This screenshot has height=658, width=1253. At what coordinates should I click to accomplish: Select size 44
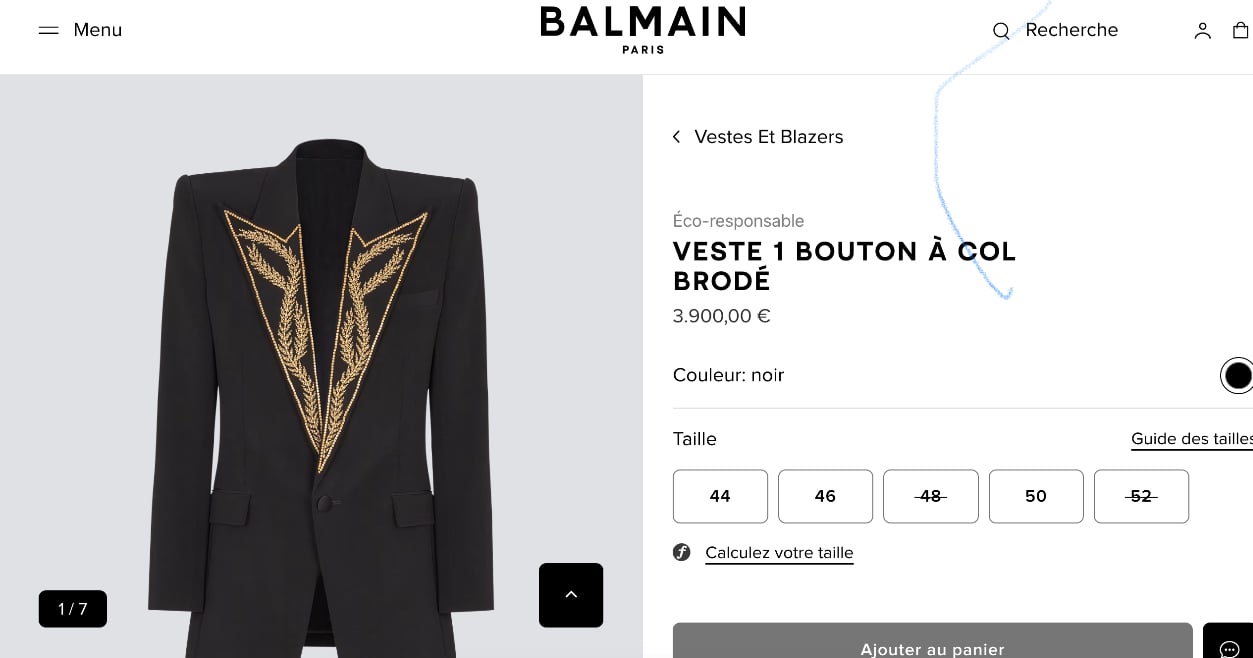[720, 496]
